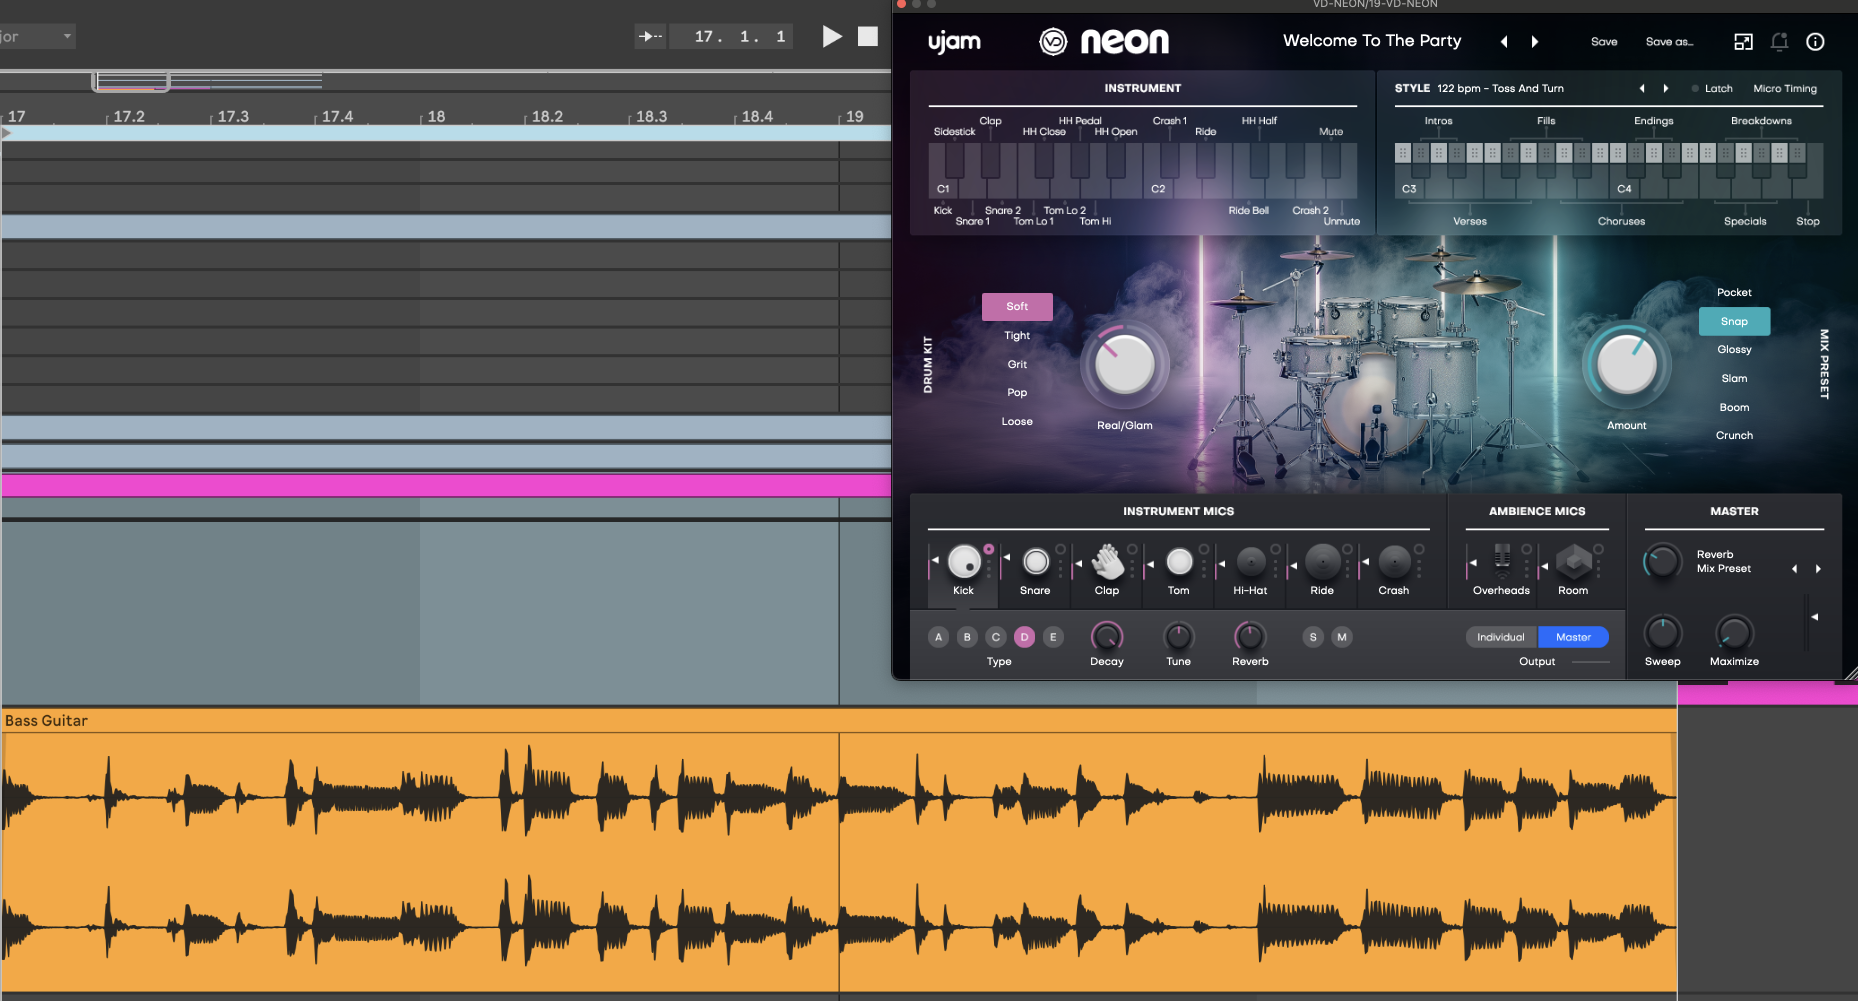The height and width of the screenshot is (1001, 1858).
Task: Click the Real/Glam knob
Action: [x=1125, y=365]
